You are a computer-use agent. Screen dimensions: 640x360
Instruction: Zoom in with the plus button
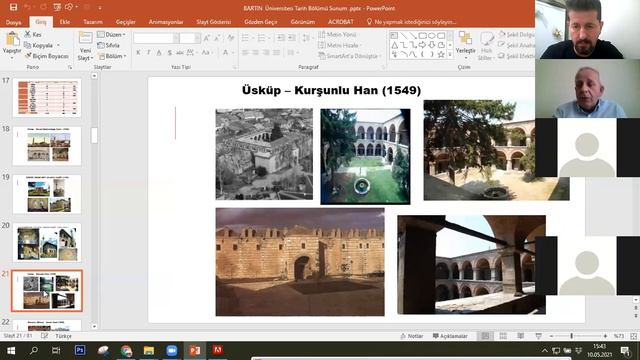tap(605, 336)
